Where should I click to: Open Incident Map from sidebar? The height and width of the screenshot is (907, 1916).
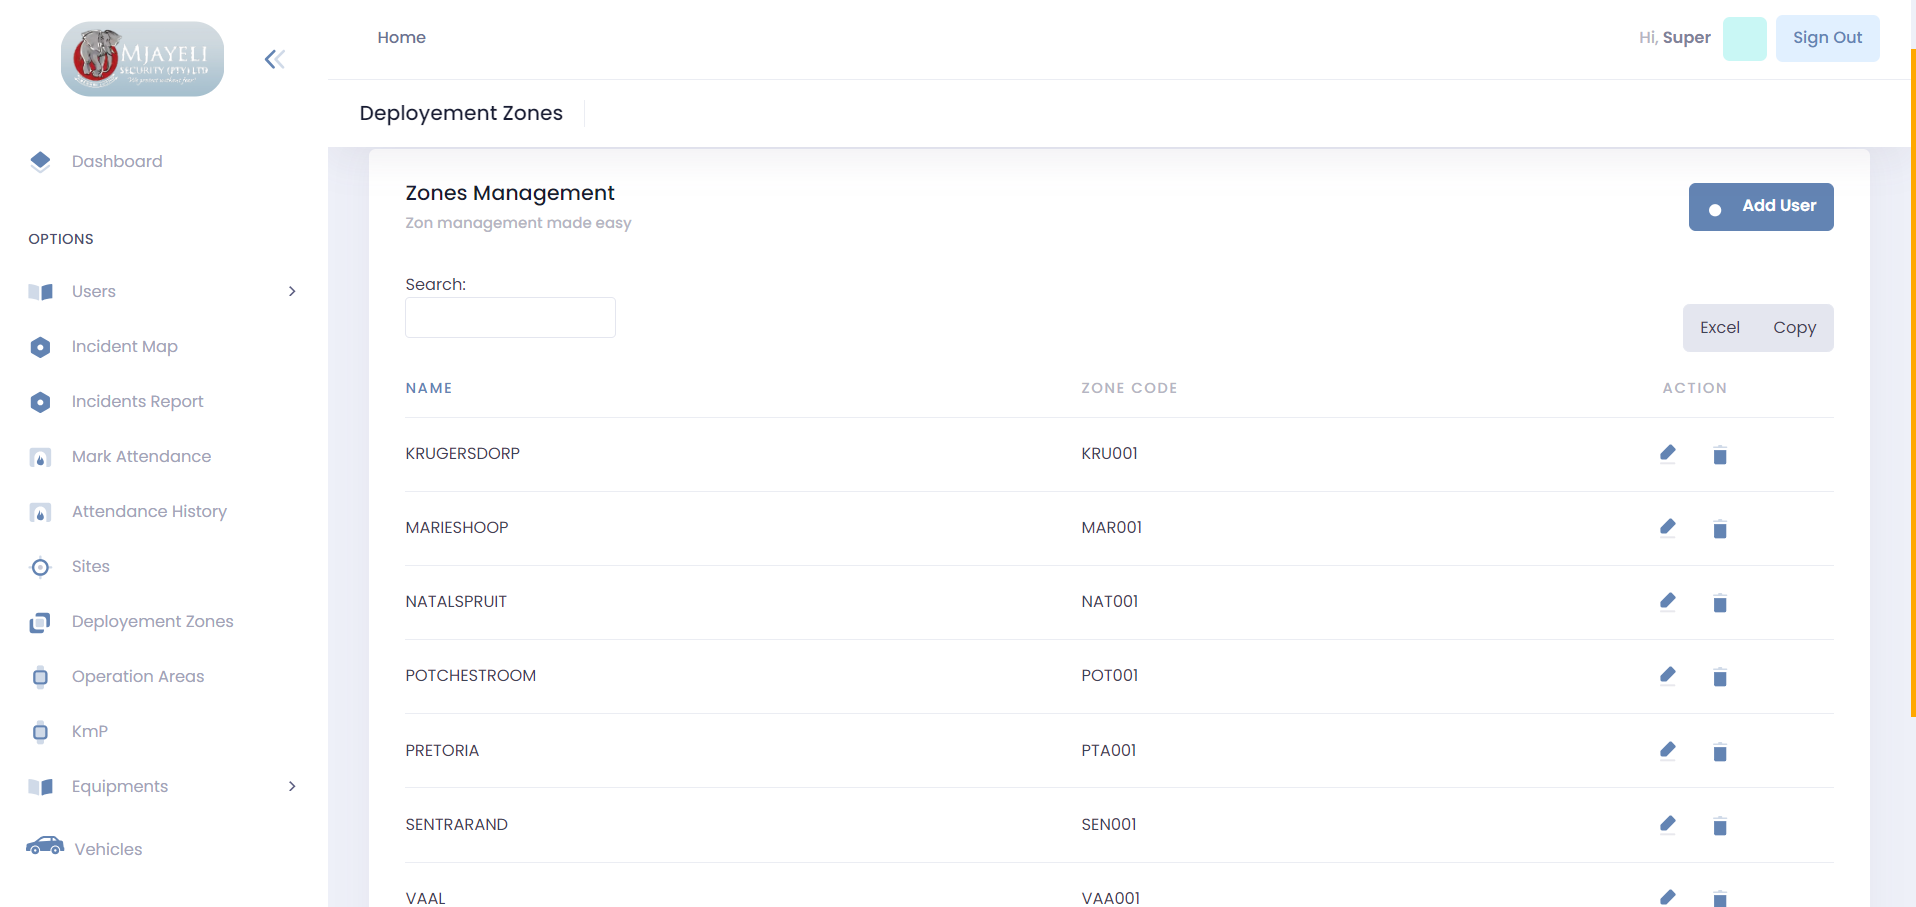pos(124,346)
